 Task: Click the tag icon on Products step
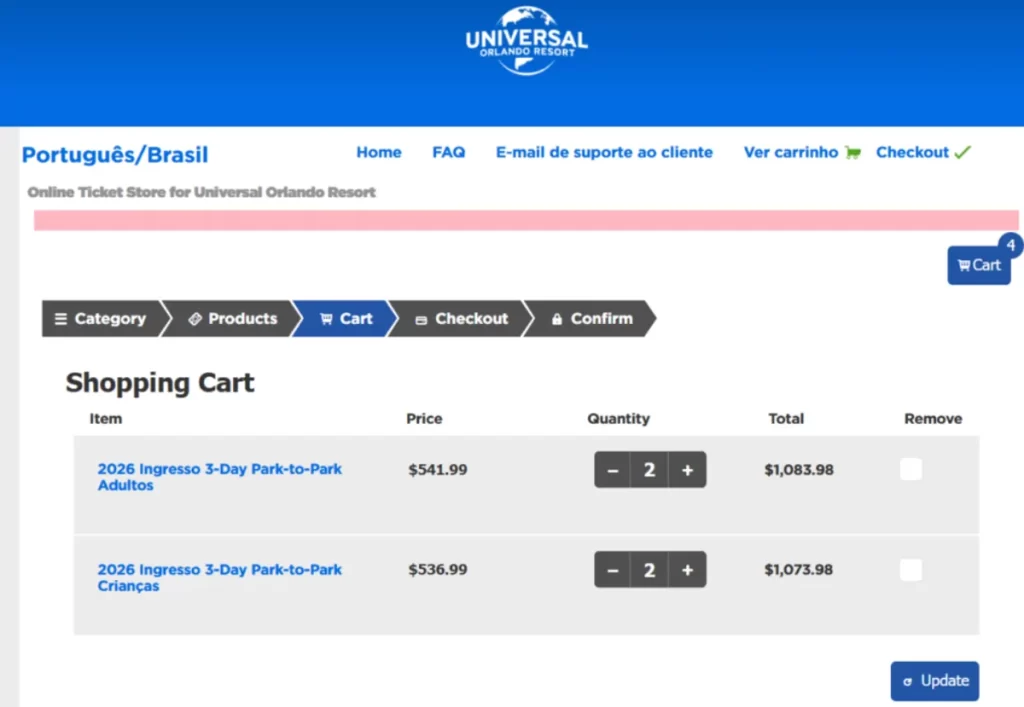196,318
